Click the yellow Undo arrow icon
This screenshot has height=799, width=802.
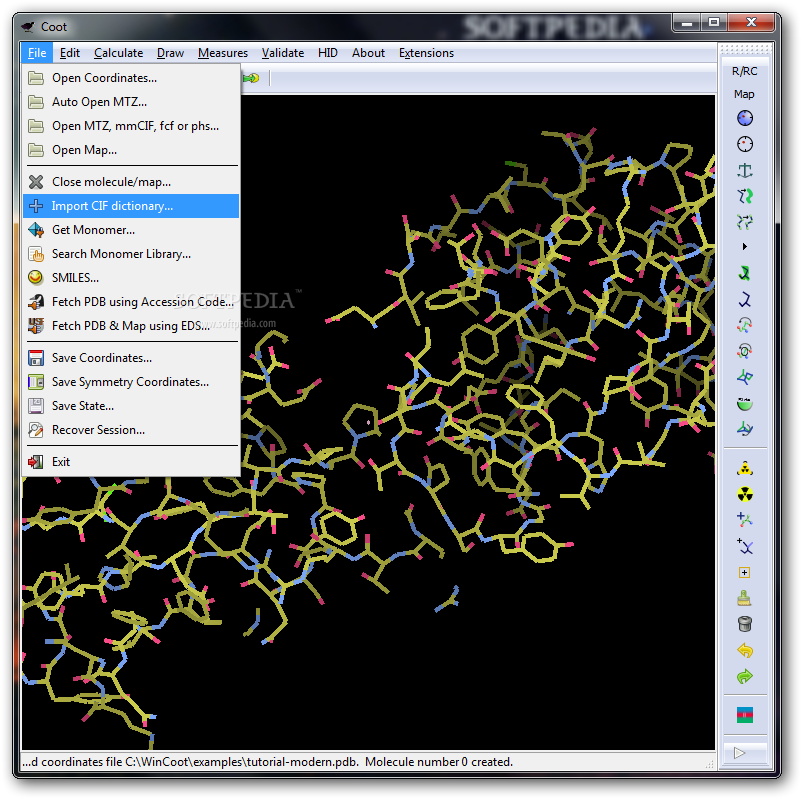(745, 651)
